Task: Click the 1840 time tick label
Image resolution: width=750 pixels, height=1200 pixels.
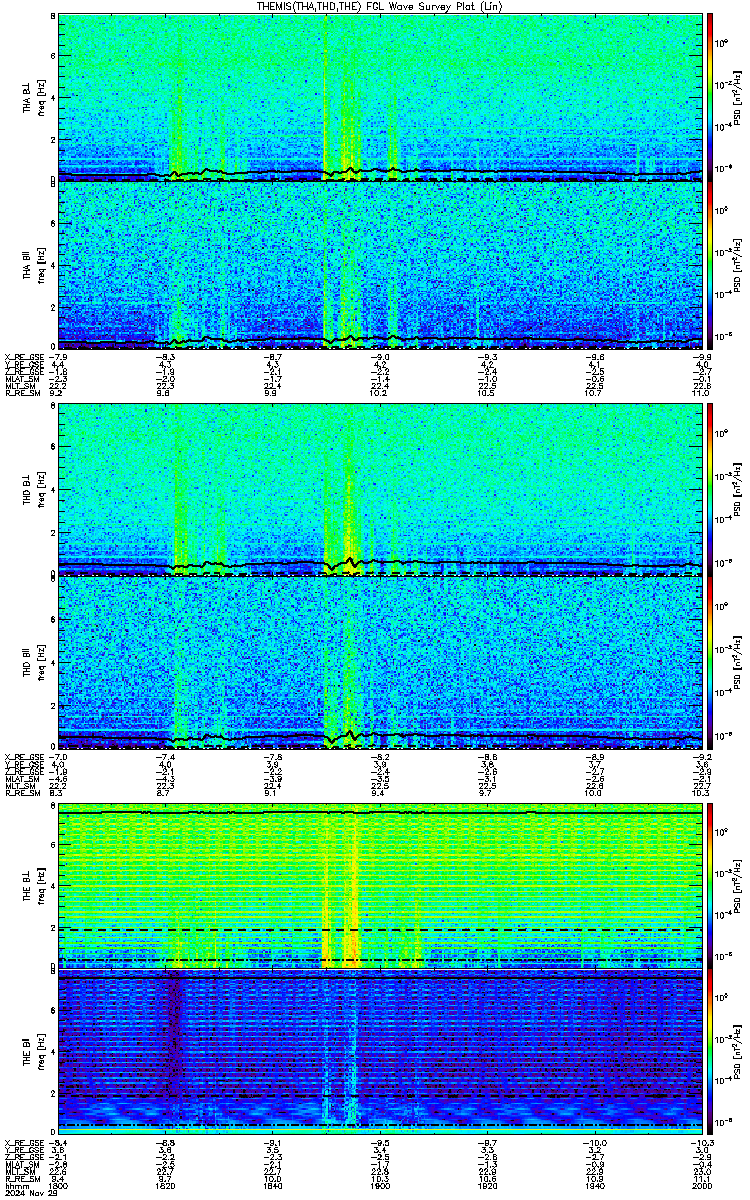Action: [273, 1187]
